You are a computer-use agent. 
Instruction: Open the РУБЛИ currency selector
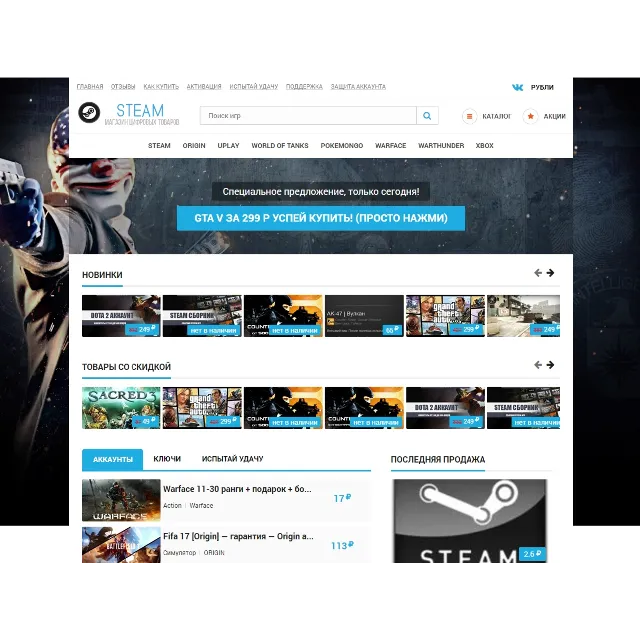click(542, 87)
